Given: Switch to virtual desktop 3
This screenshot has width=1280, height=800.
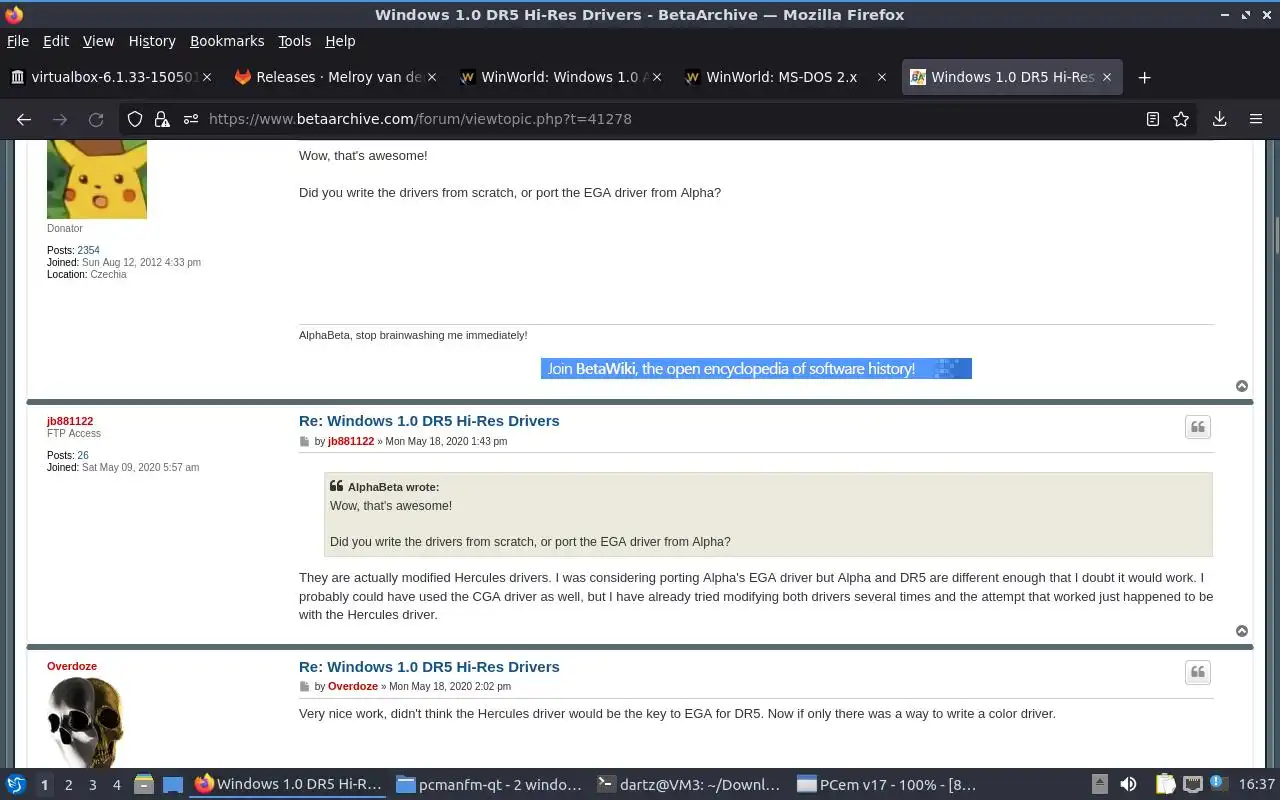Looking at the screenshot, I should [93, 785].
